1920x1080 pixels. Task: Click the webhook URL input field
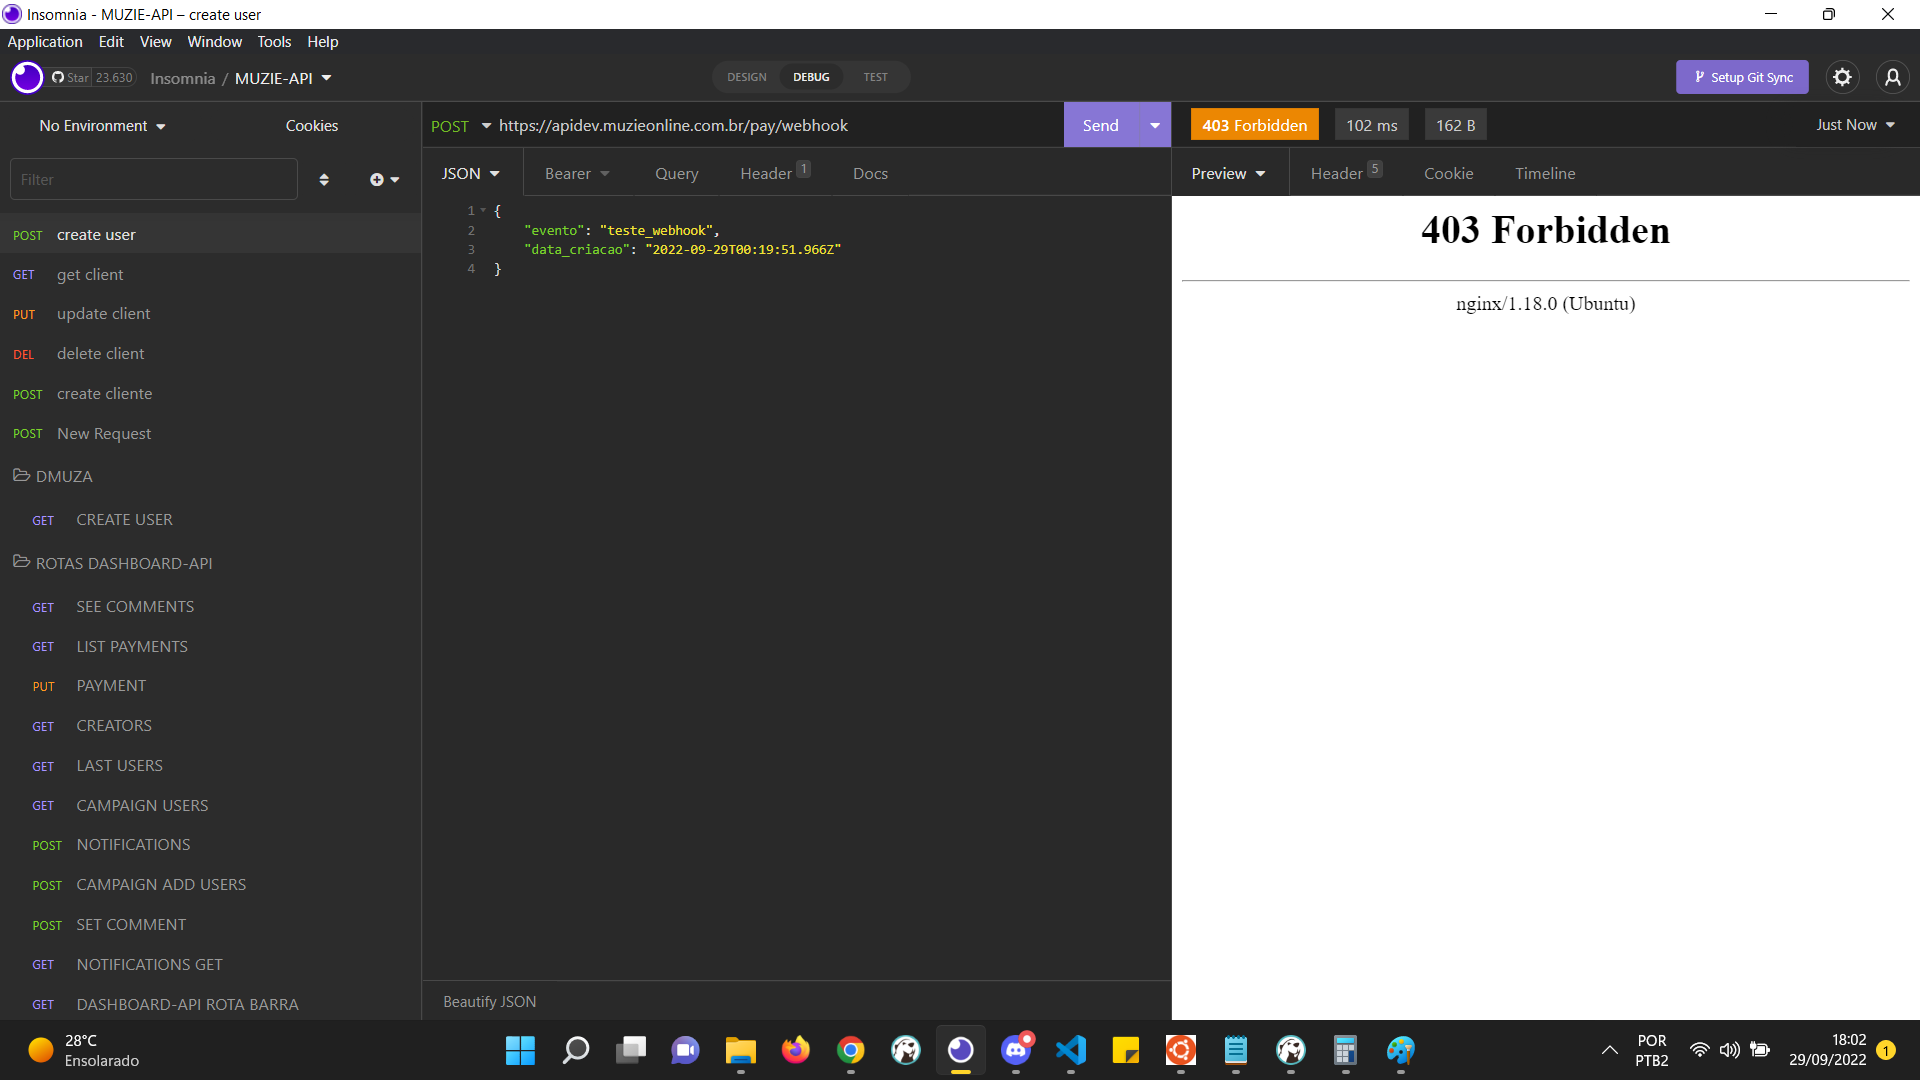[x=775, y=125]
